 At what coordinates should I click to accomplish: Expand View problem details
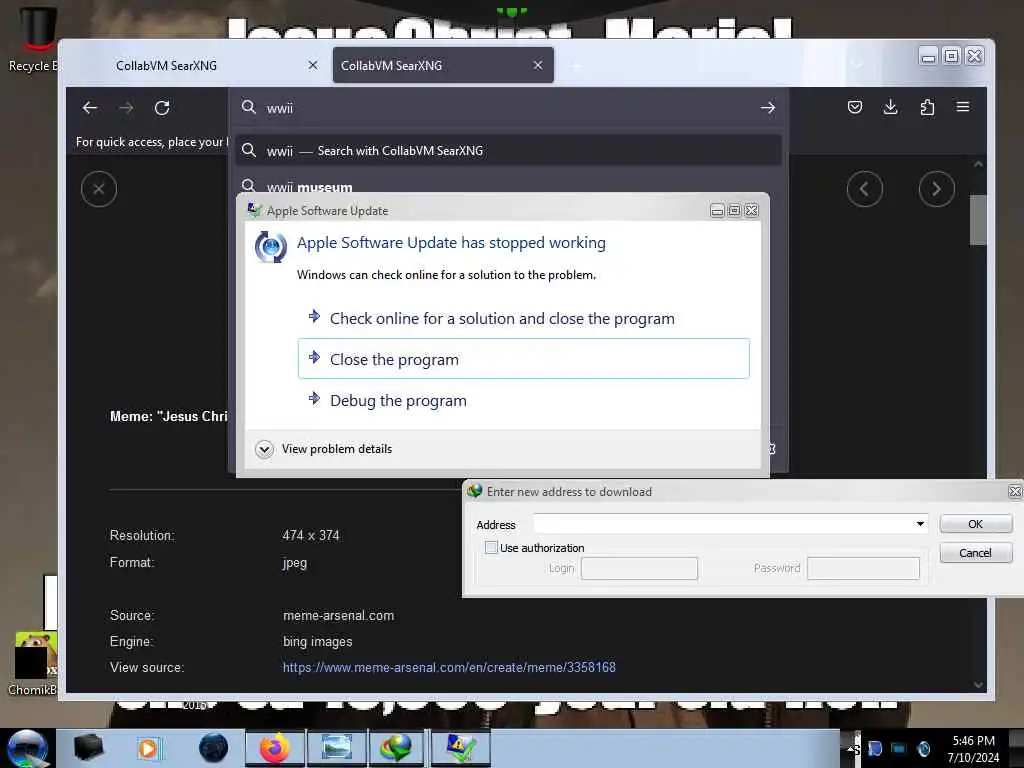[x=324, y=449]
